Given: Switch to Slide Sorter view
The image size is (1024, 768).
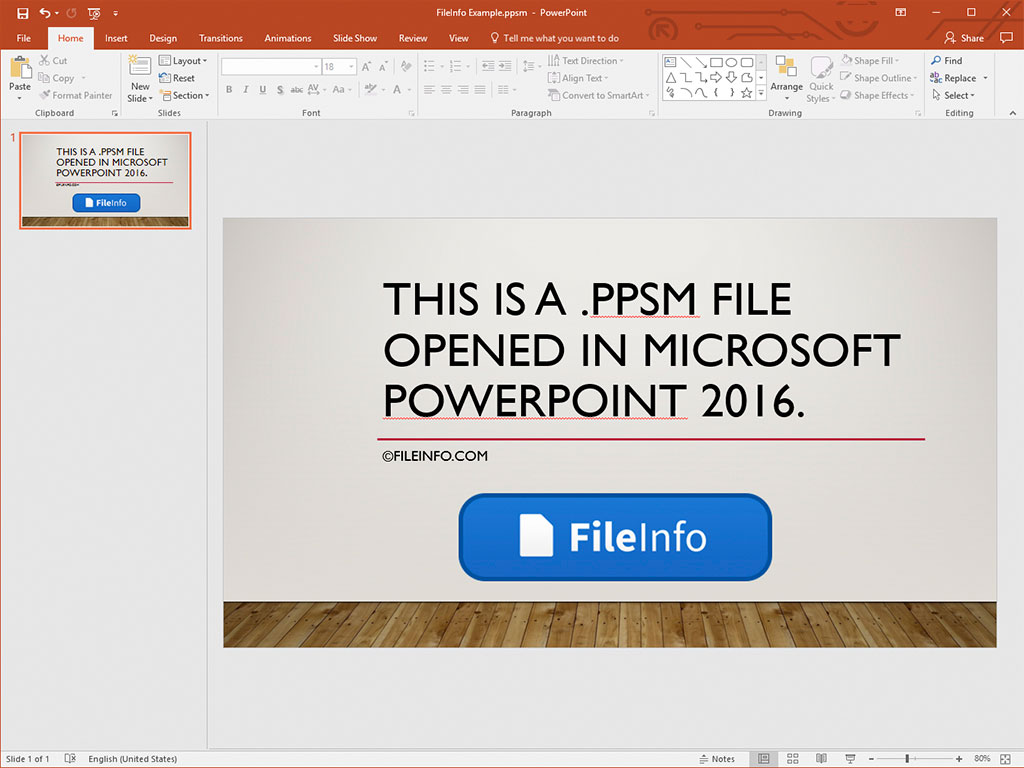Looking at the screenshot, I should pos(793,758).
